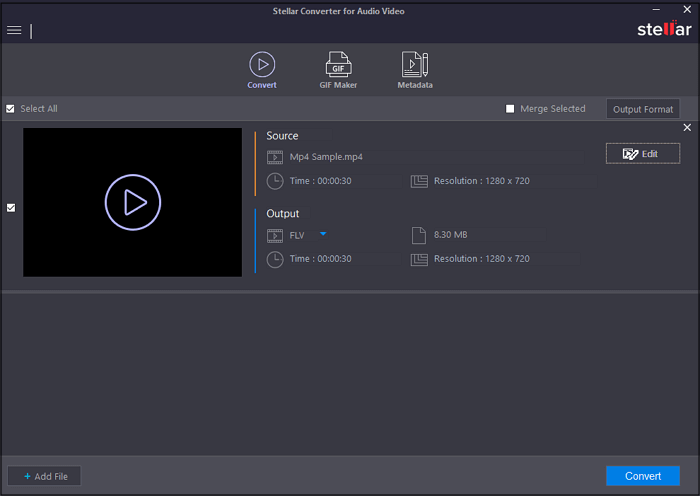Open the Output Format selector
Viewport: 700px width, 496px height.
click(642, 109)
